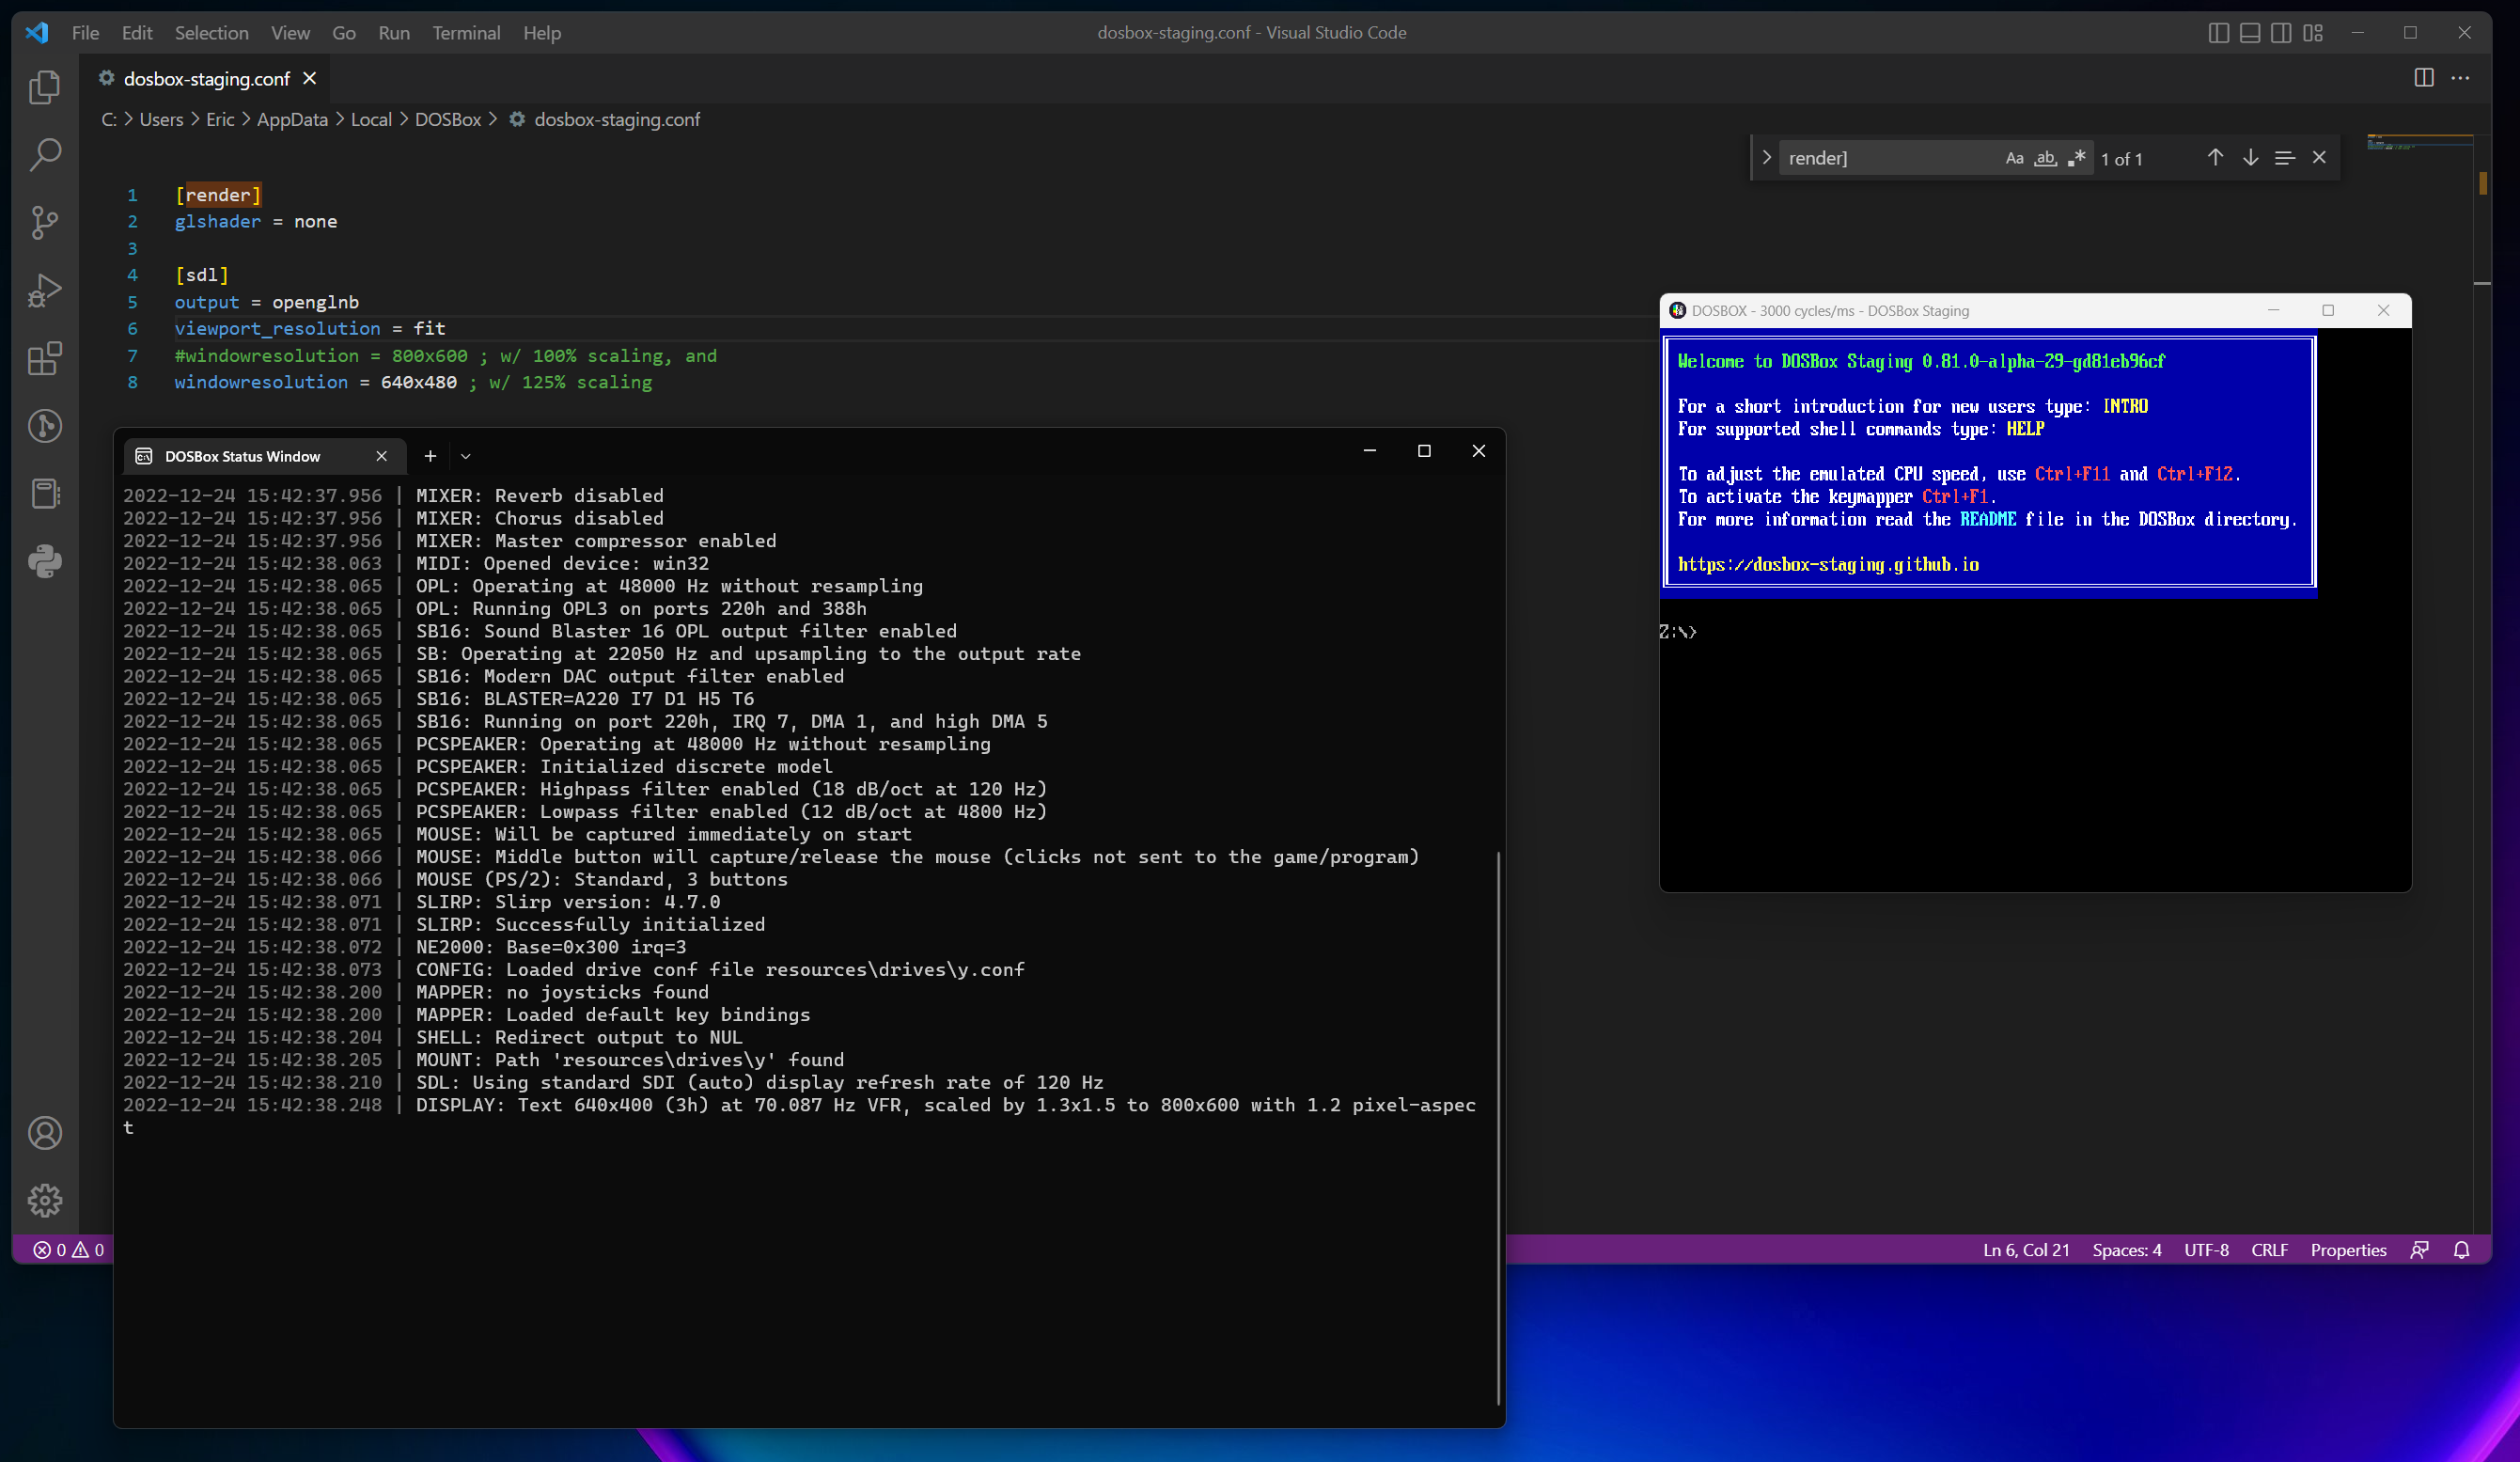
Task: Open the Manage gear menu
Action: click(x=45, y=1200)
